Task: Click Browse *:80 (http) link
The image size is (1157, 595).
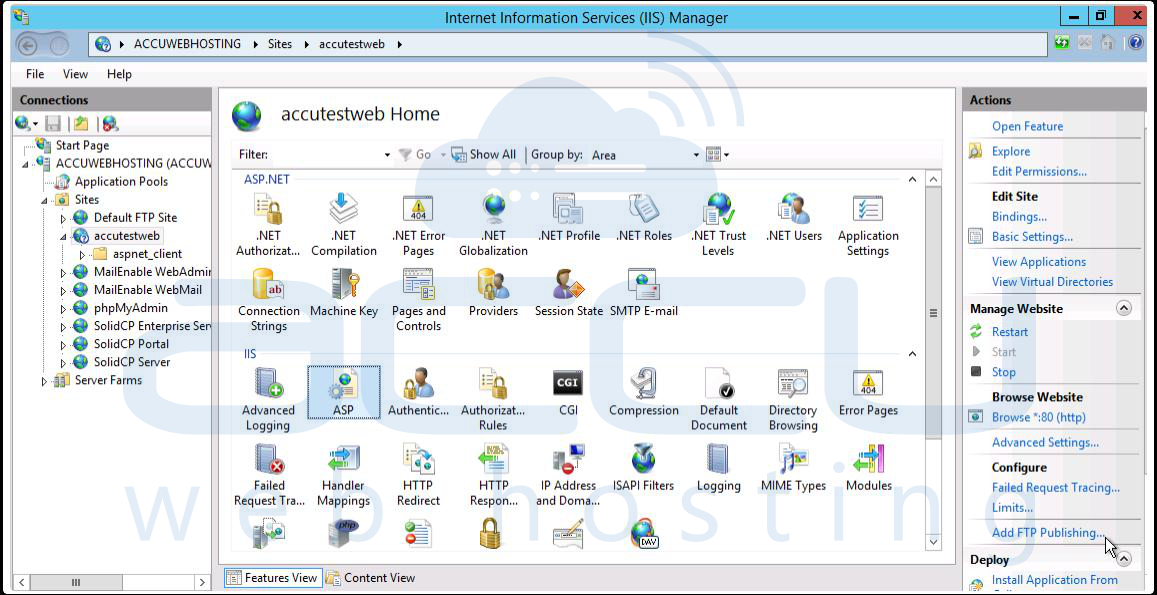Action: click(x=1038, y=417)
